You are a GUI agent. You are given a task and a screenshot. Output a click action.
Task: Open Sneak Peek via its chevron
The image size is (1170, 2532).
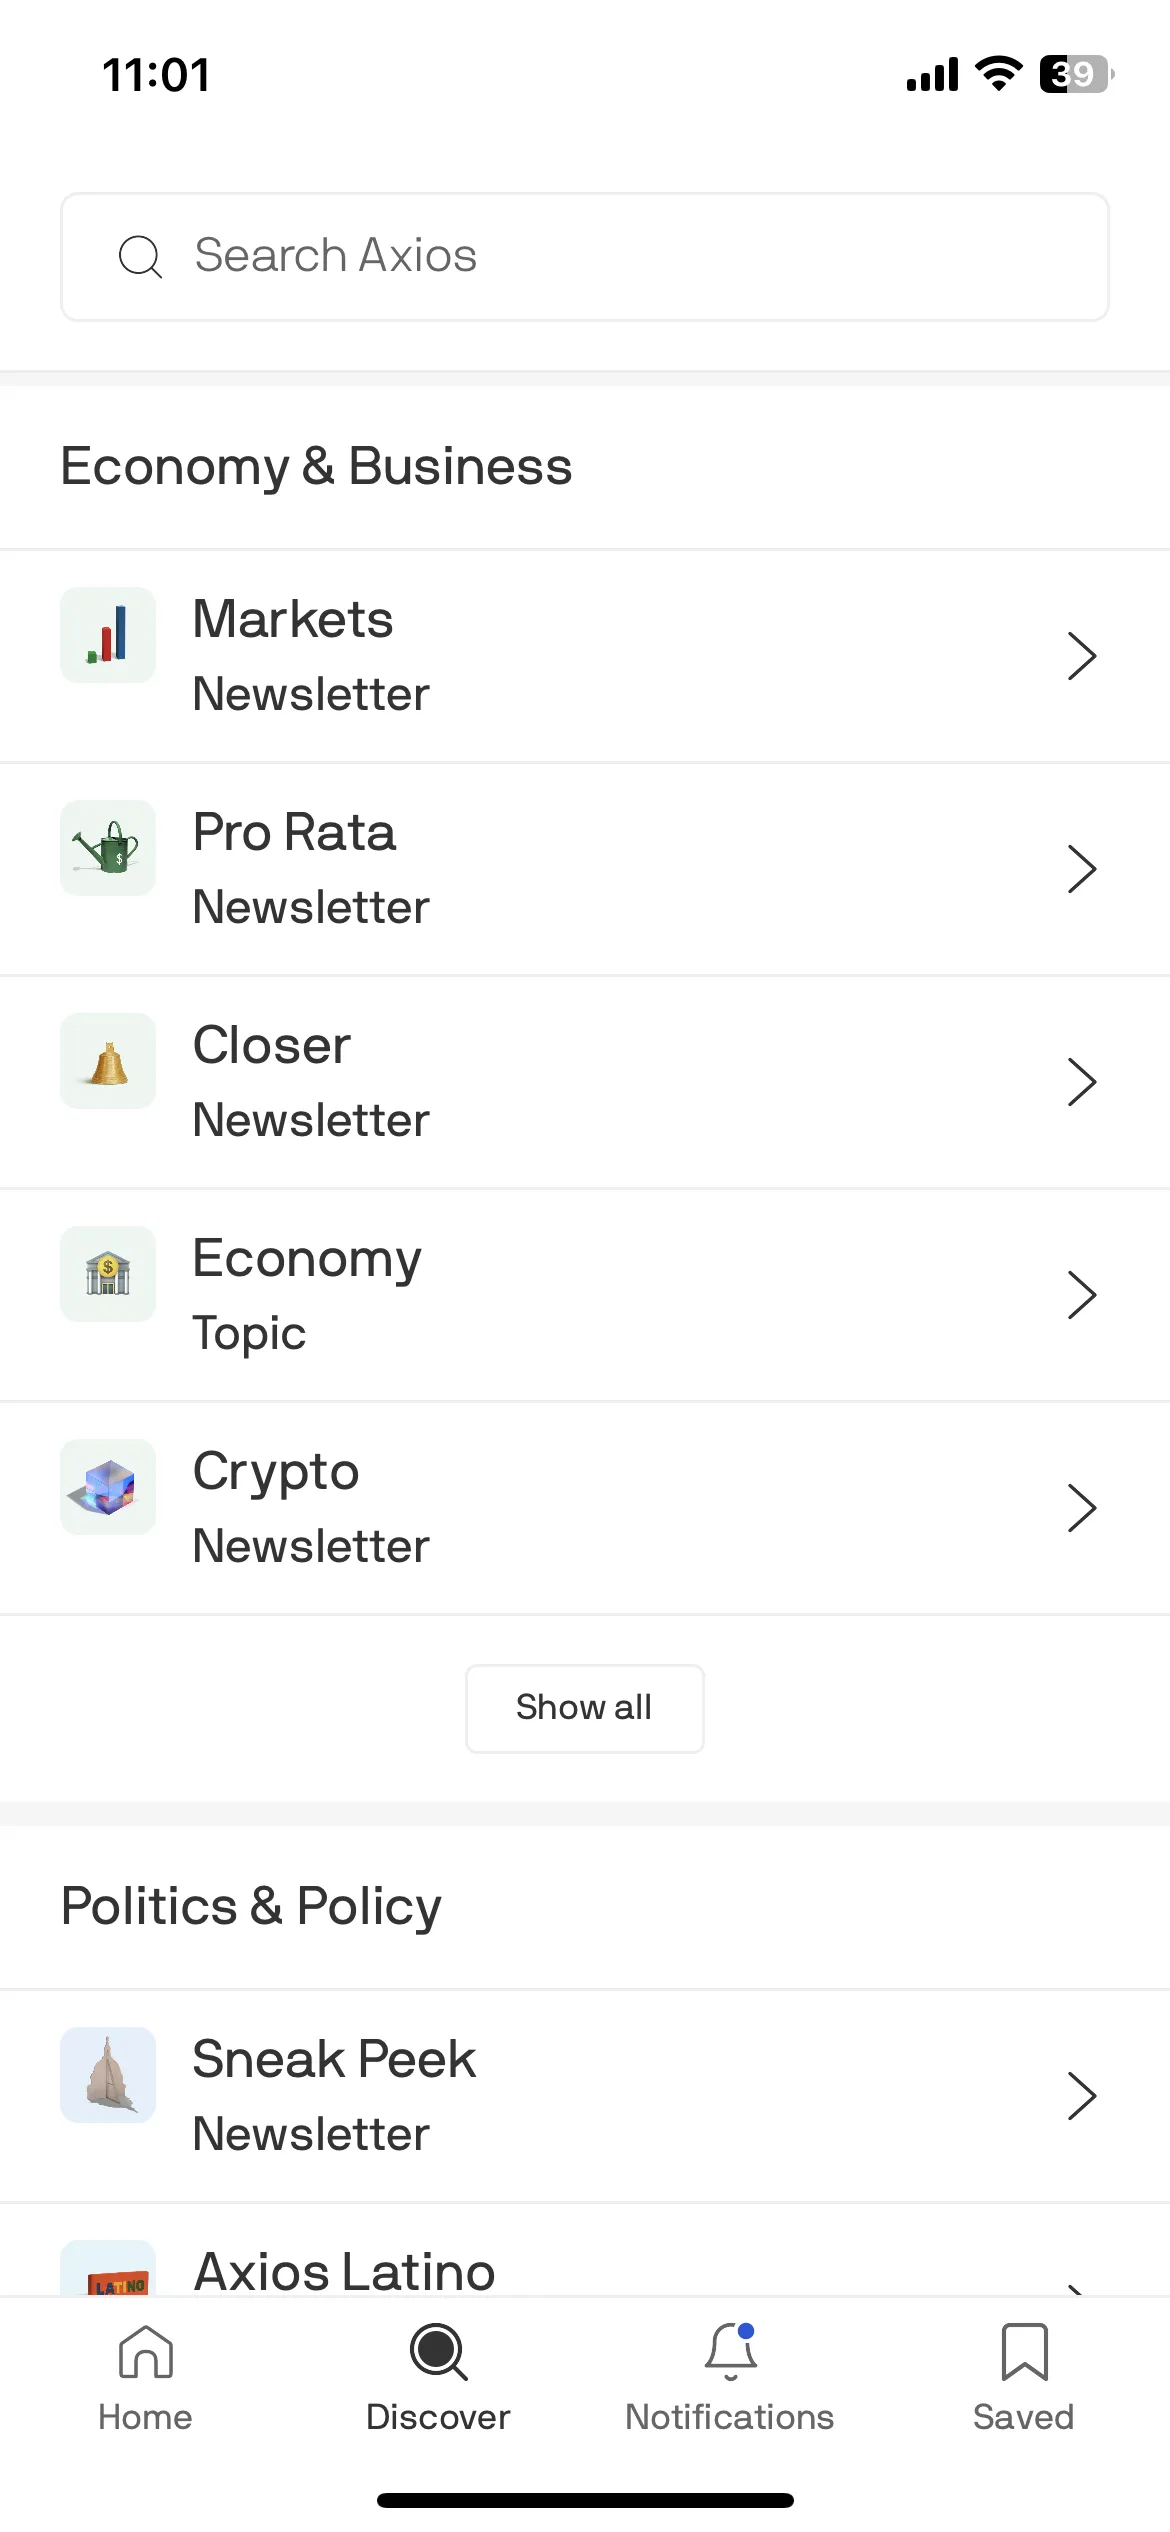tap(1082, 2096)
